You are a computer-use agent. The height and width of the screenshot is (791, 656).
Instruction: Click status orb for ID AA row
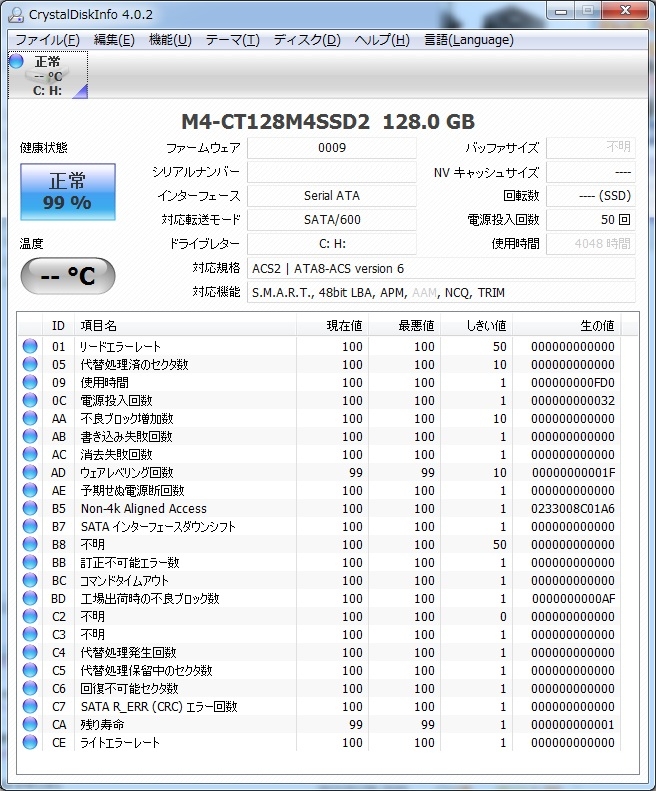[30, 418]
